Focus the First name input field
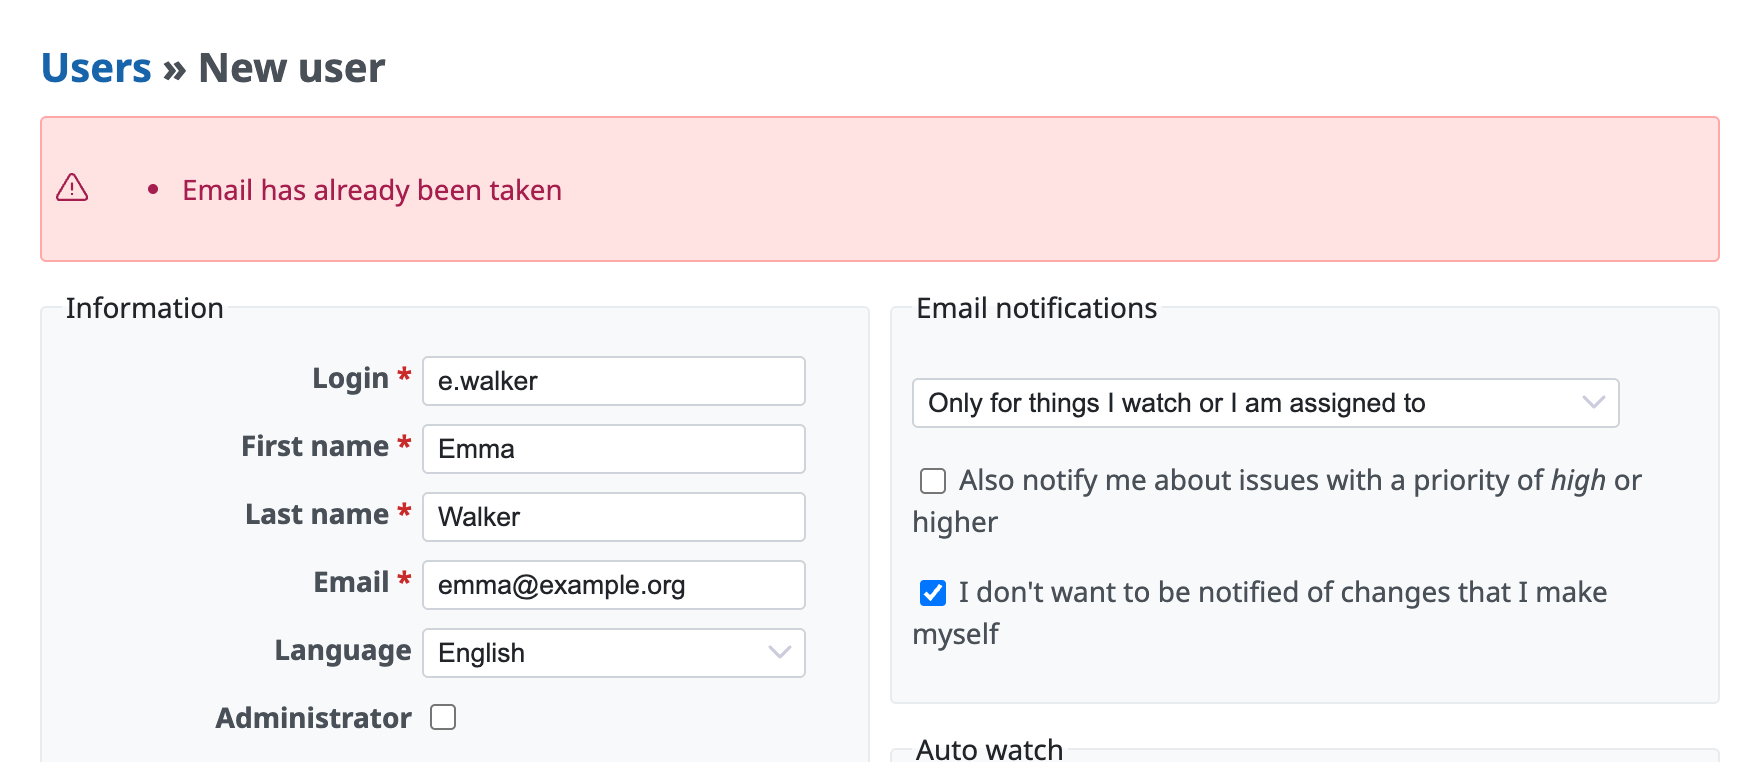 tap(614, 449)
